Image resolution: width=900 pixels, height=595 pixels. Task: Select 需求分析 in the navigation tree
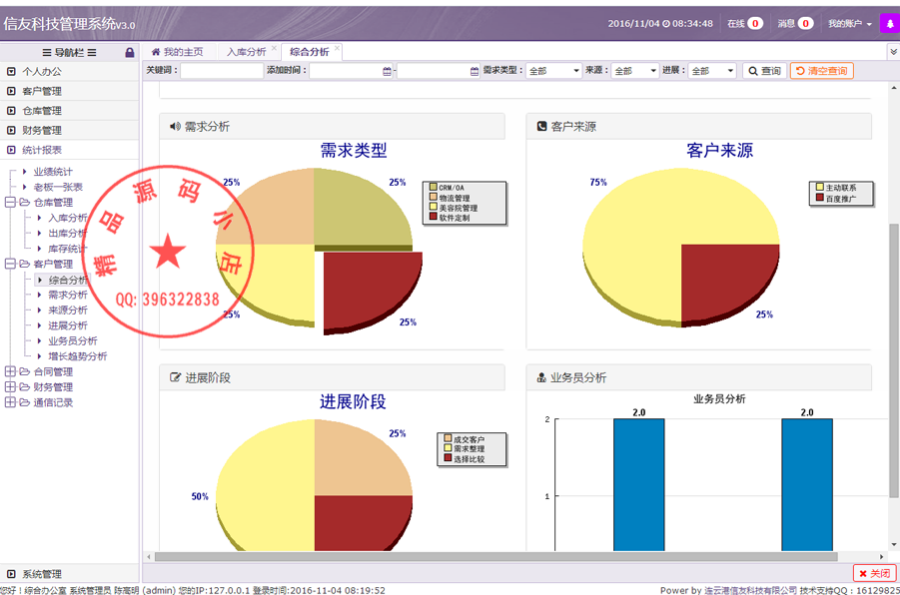67,295
